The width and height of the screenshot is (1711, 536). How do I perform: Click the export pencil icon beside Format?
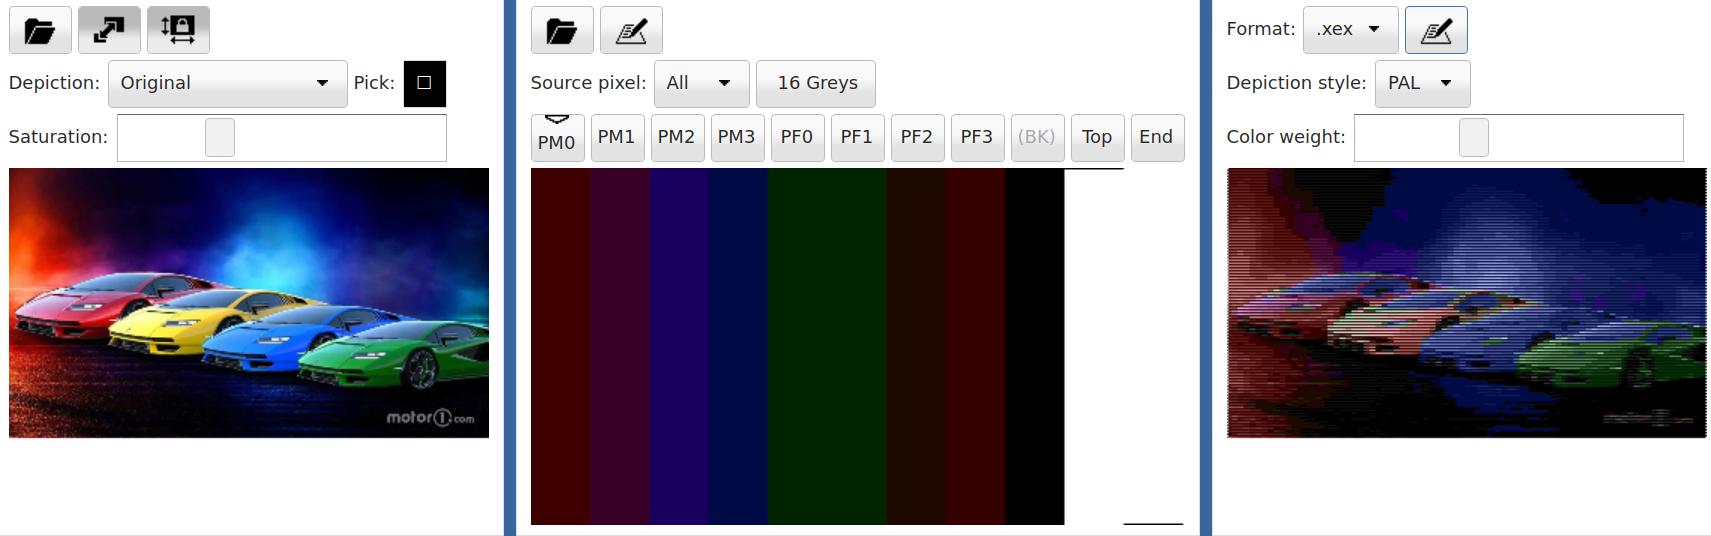point(1436,30)
